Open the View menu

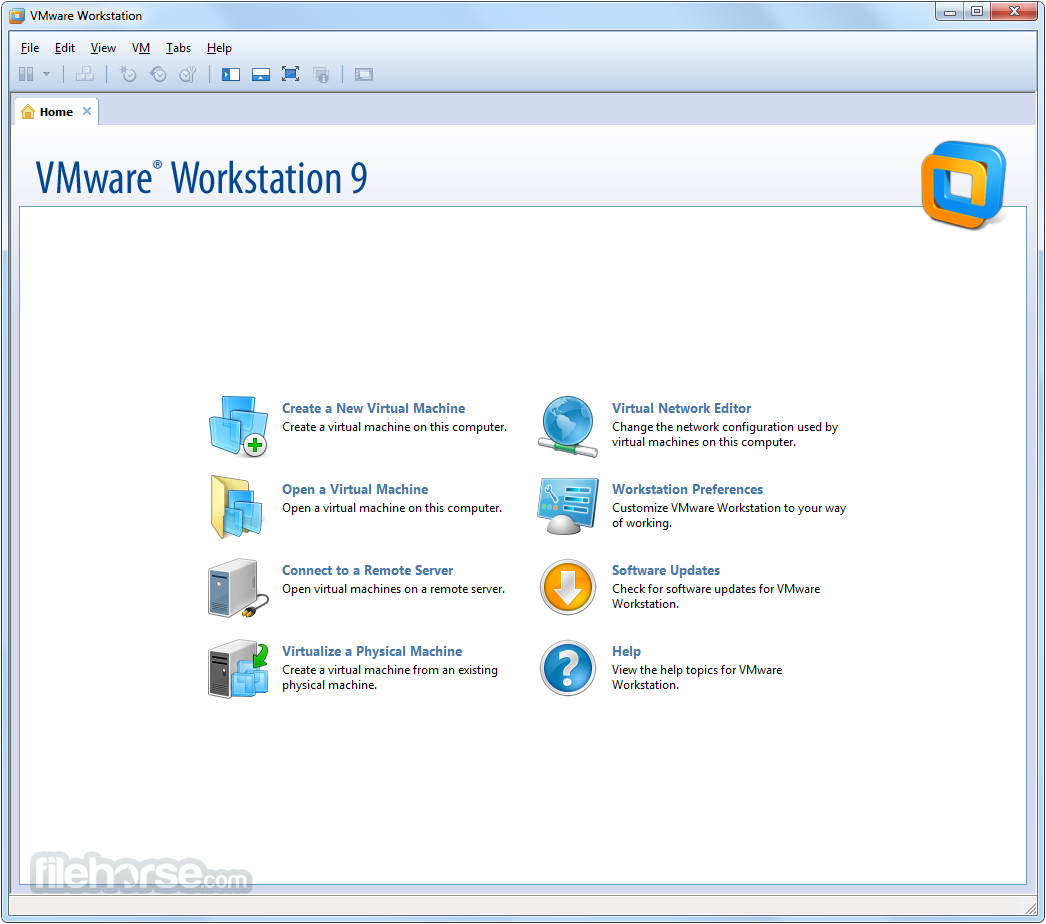tap(103, 48)
